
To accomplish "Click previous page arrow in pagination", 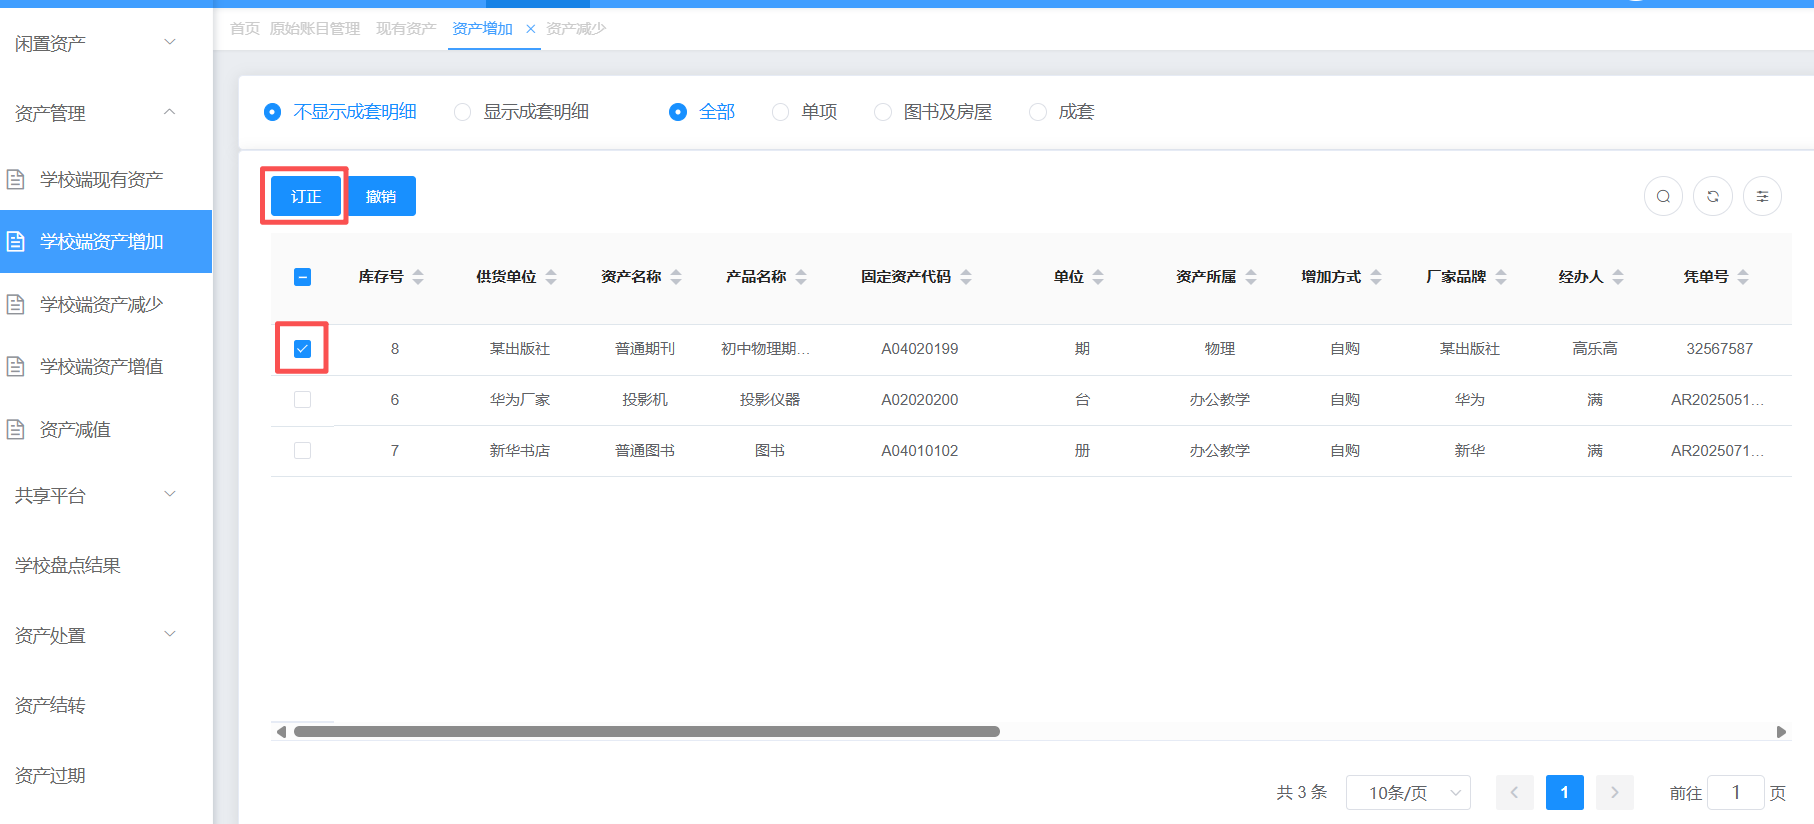I will [x=1514, y=792].
